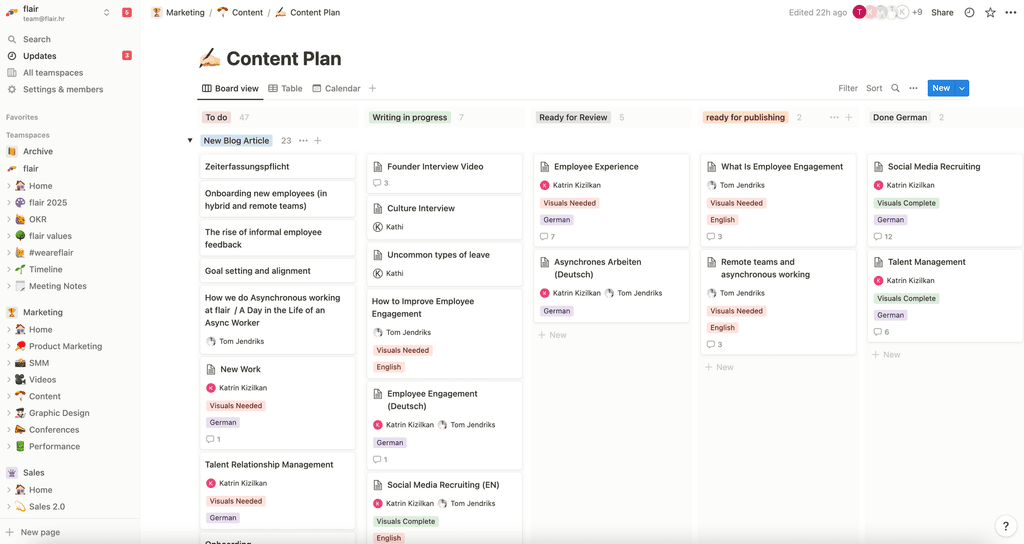Screen dimensions: 1024x544
Task: Click the Sort button
Action: (x=874, y=88)
